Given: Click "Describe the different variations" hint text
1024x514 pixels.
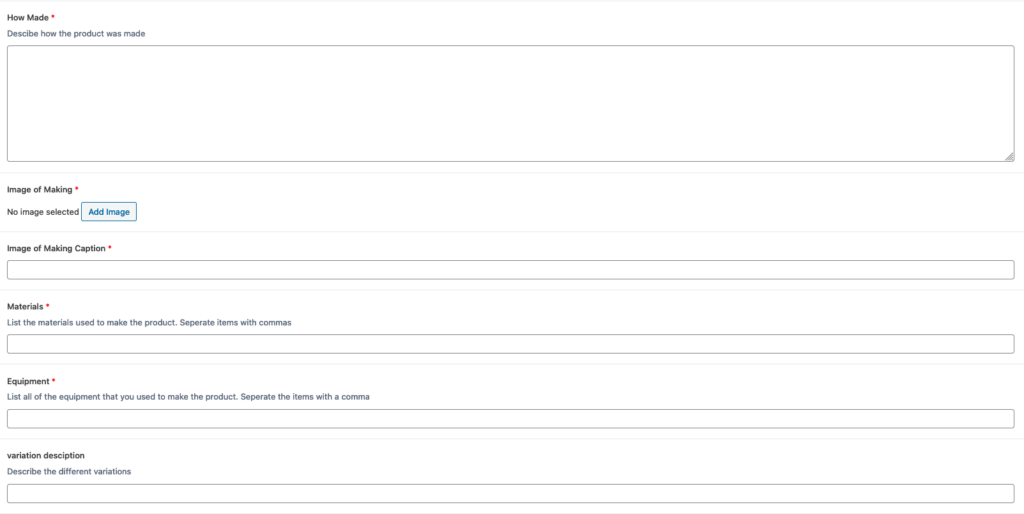Looking at the screenshot, I should pyautogui.click(x=69, y=471).
